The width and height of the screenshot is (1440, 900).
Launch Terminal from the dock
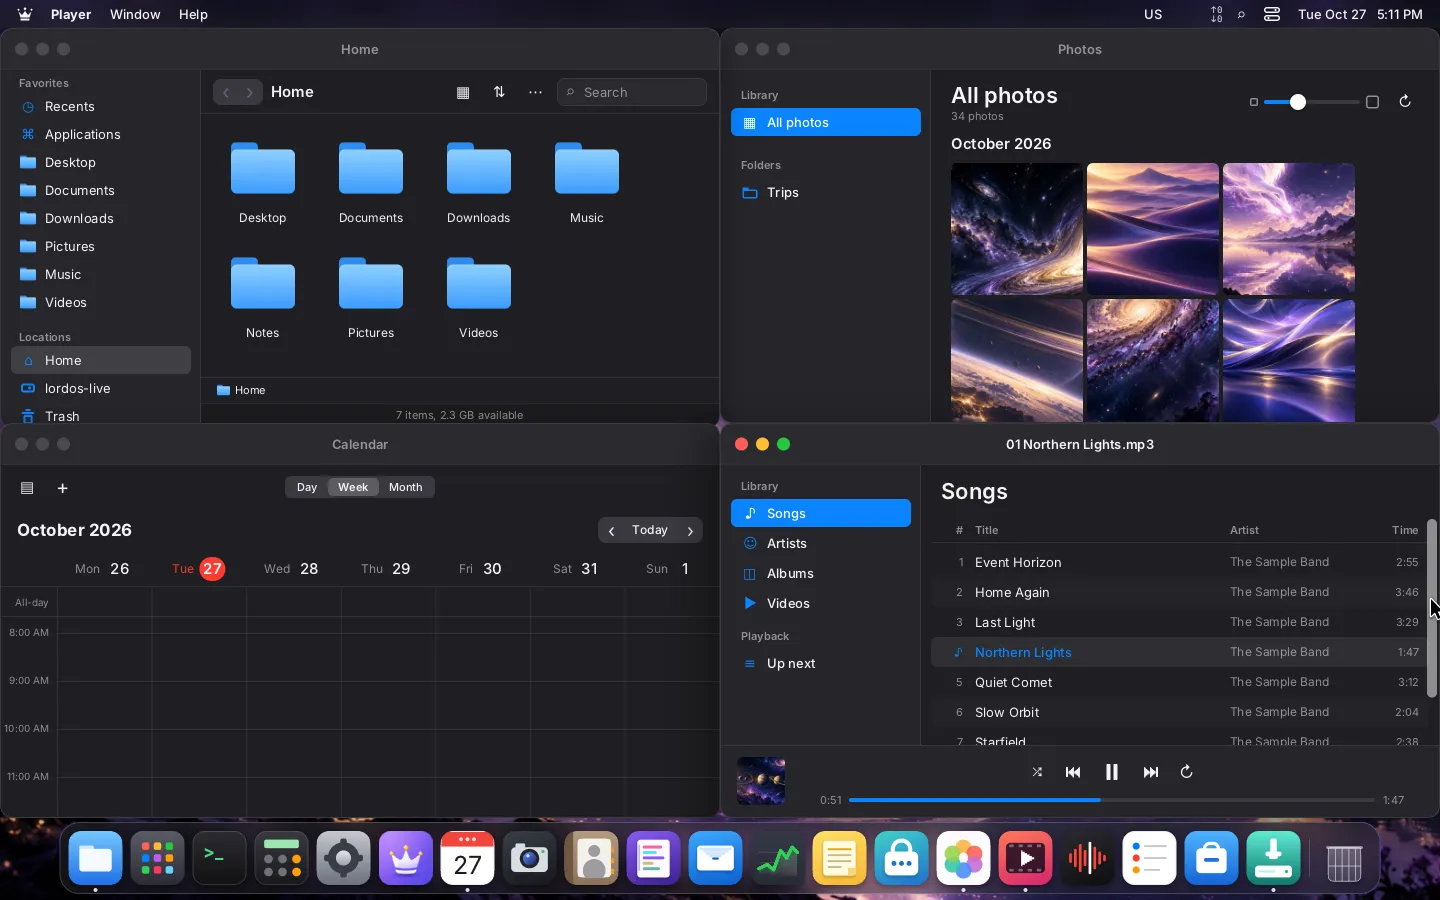pyautogui.click(x=219, y=858)
